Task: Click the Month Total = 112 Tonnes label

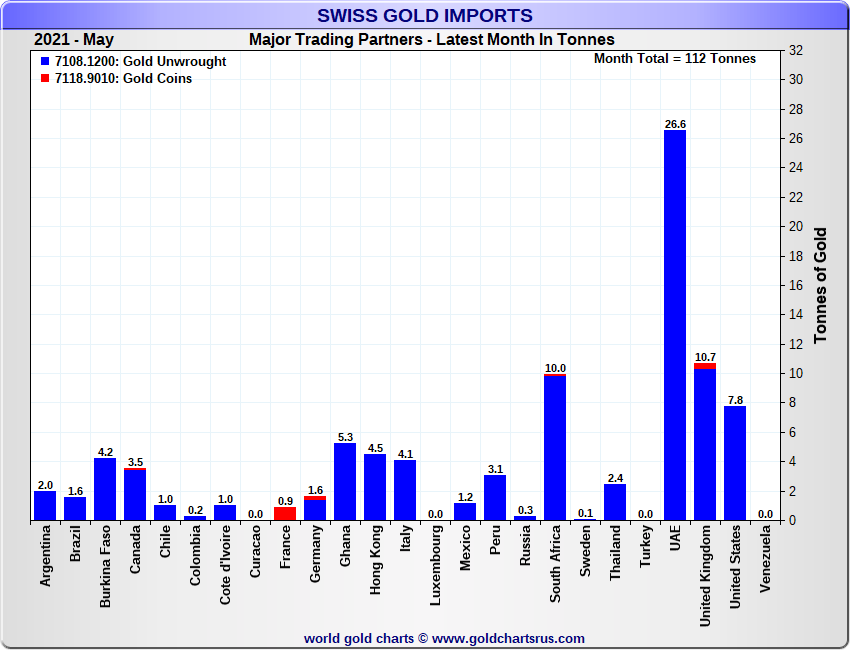Action: click(x=675, y=58)
